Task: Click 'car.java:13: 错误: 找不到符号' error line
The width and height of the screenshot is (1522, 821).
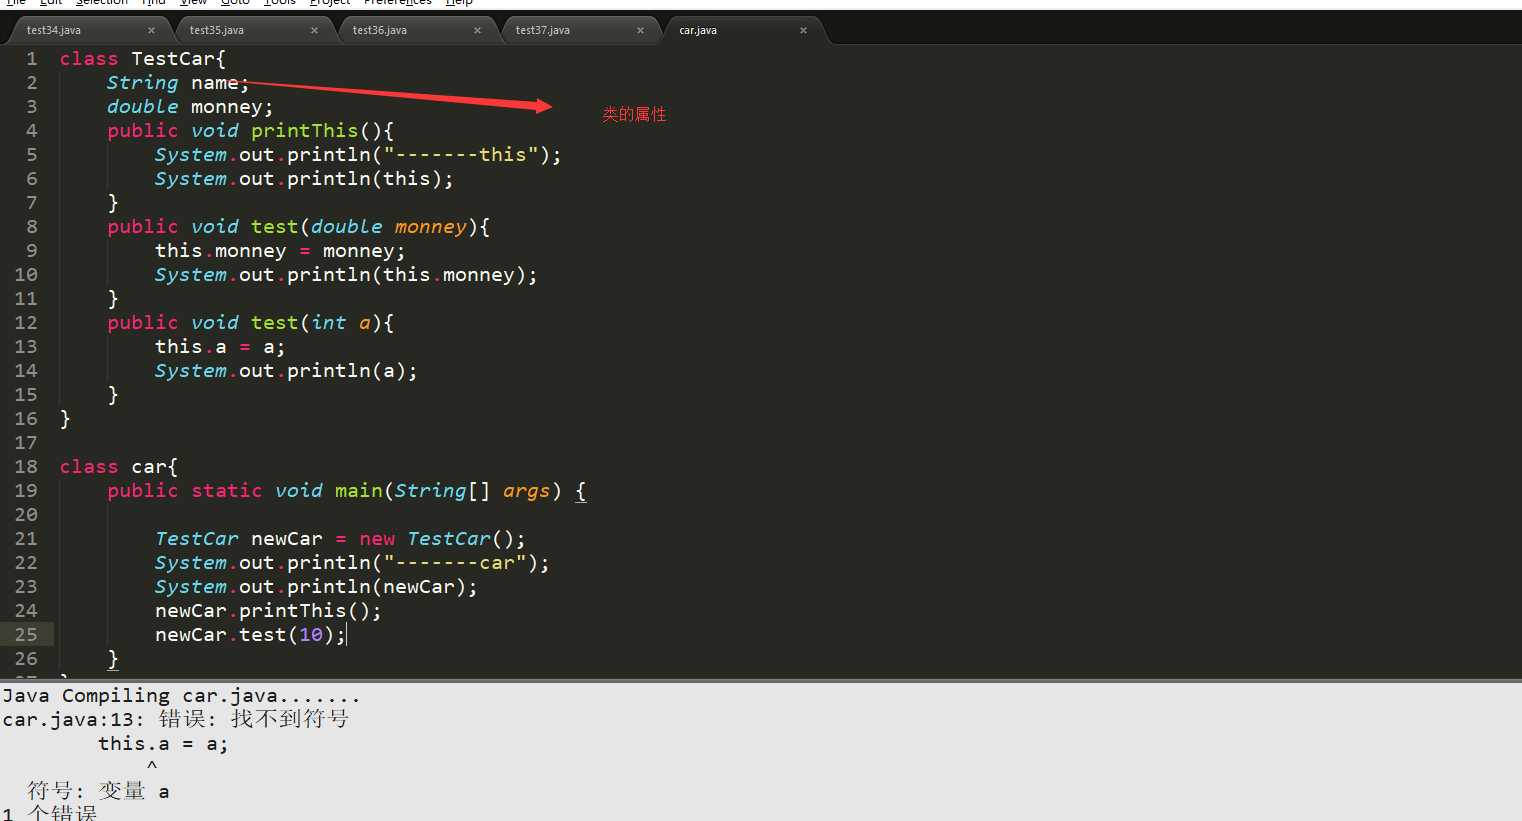Action: point(176,719)
